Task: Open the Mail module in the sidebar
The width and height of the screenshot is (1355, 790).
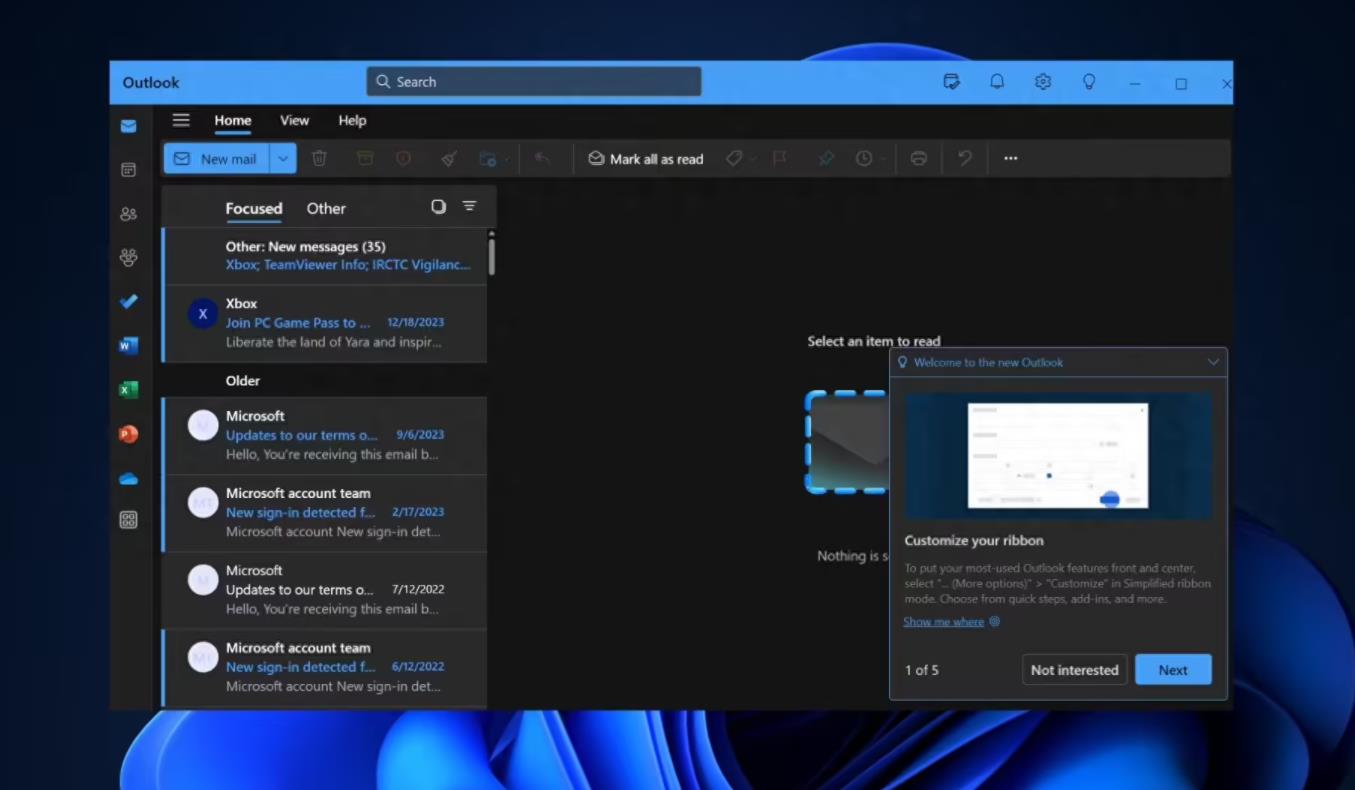Action: tap(128, 126)
